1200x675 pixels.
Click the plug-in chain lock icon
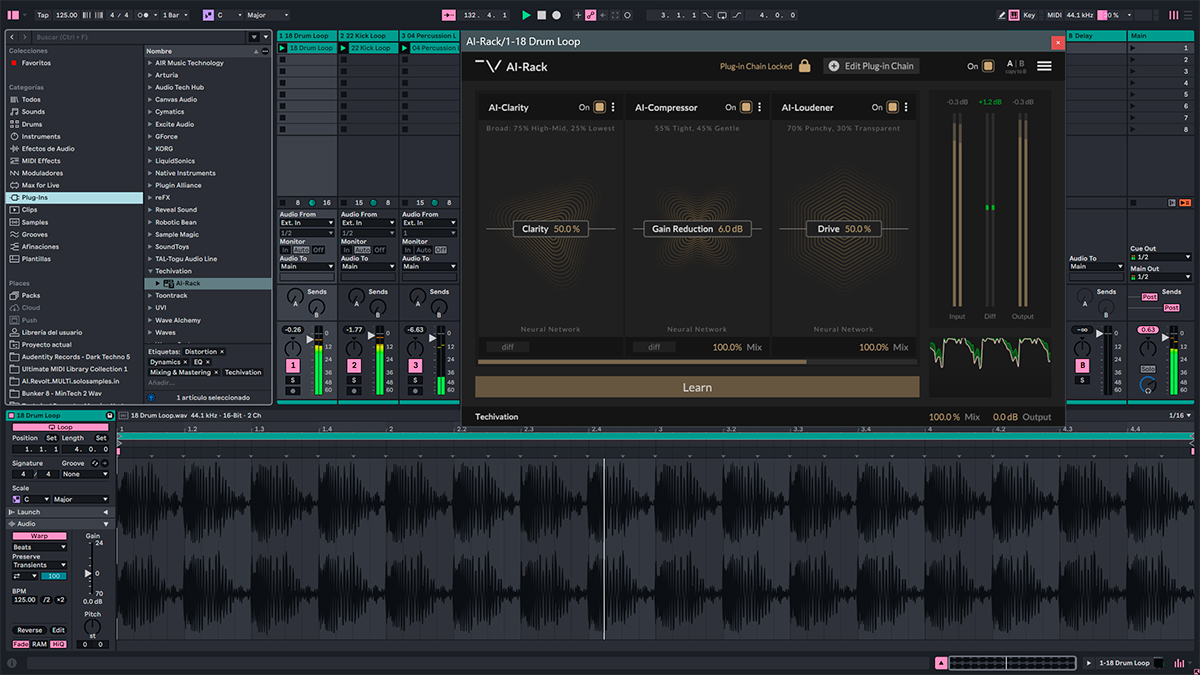(x=805, y=66)
